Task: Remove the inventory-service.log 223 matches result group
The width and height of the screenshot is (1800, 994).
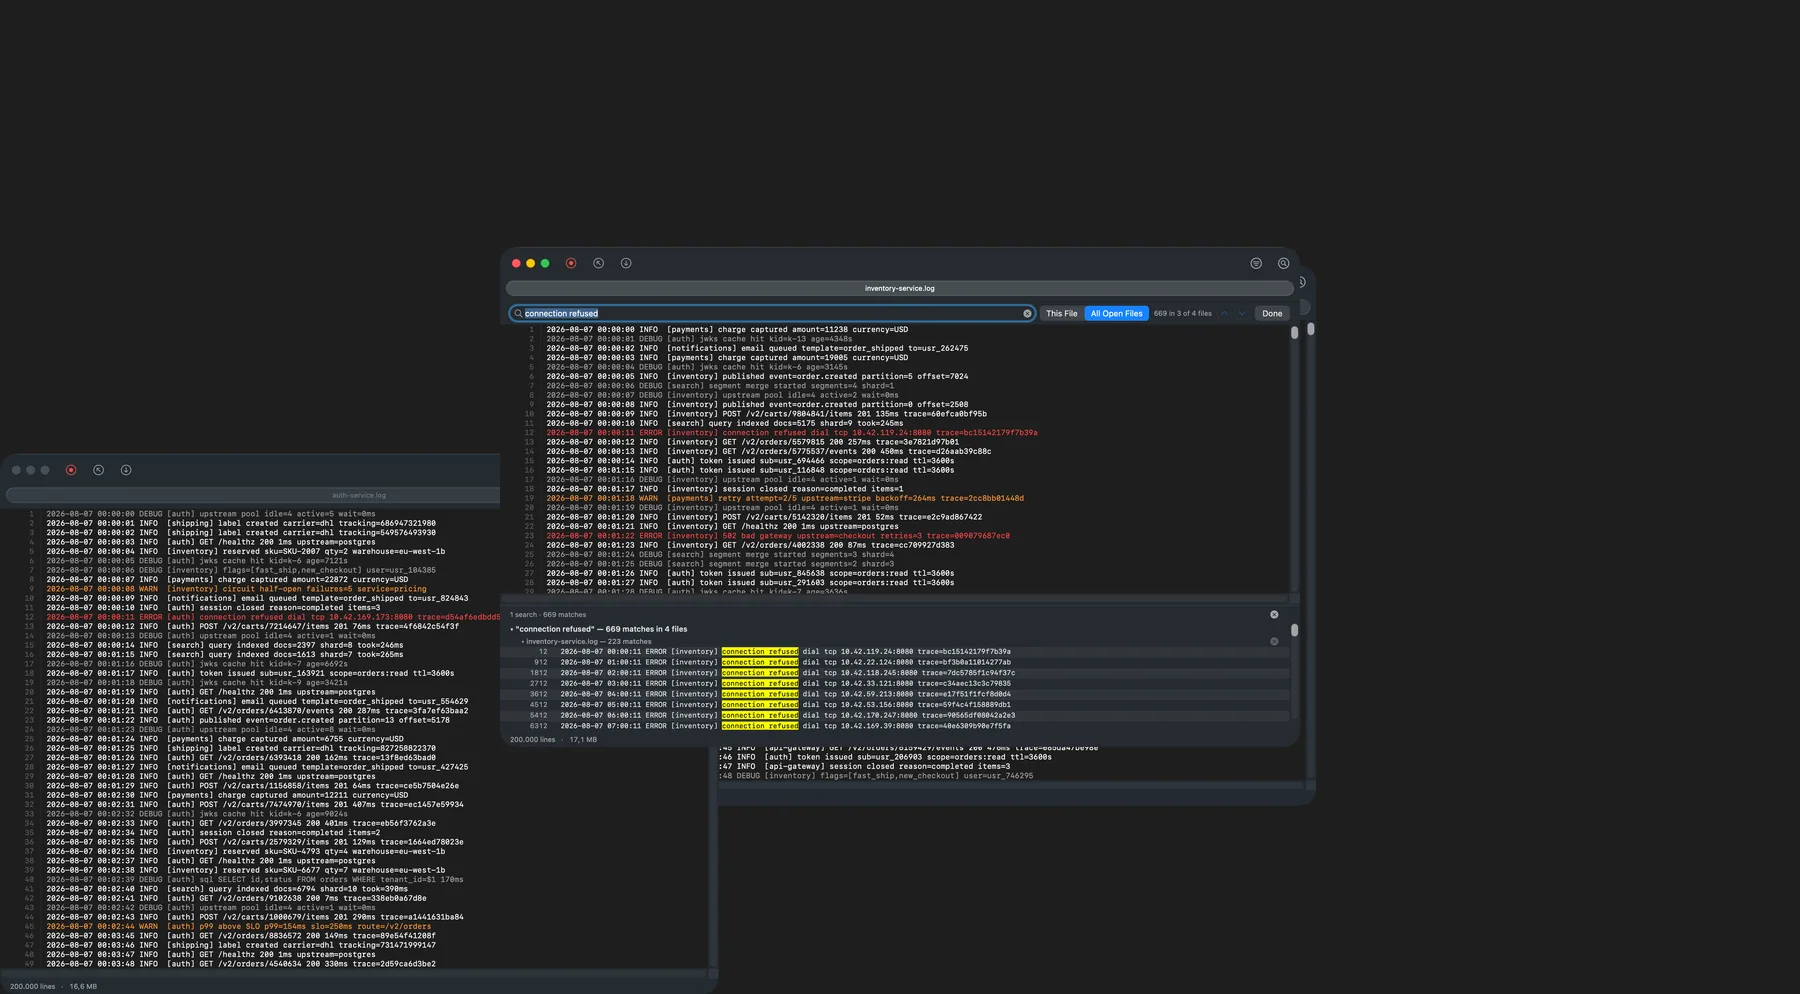Action: point(1274,641)
